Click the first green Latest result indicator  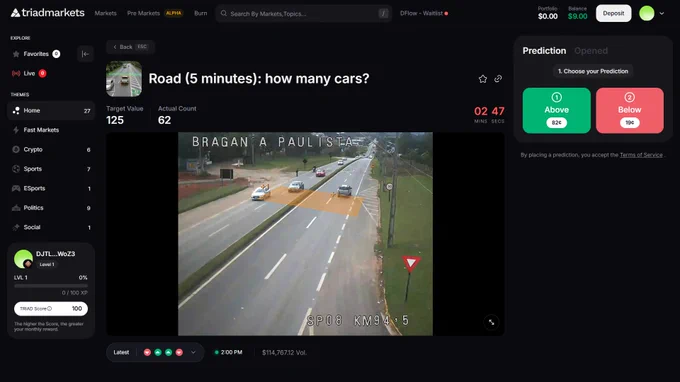coord(158,353)
